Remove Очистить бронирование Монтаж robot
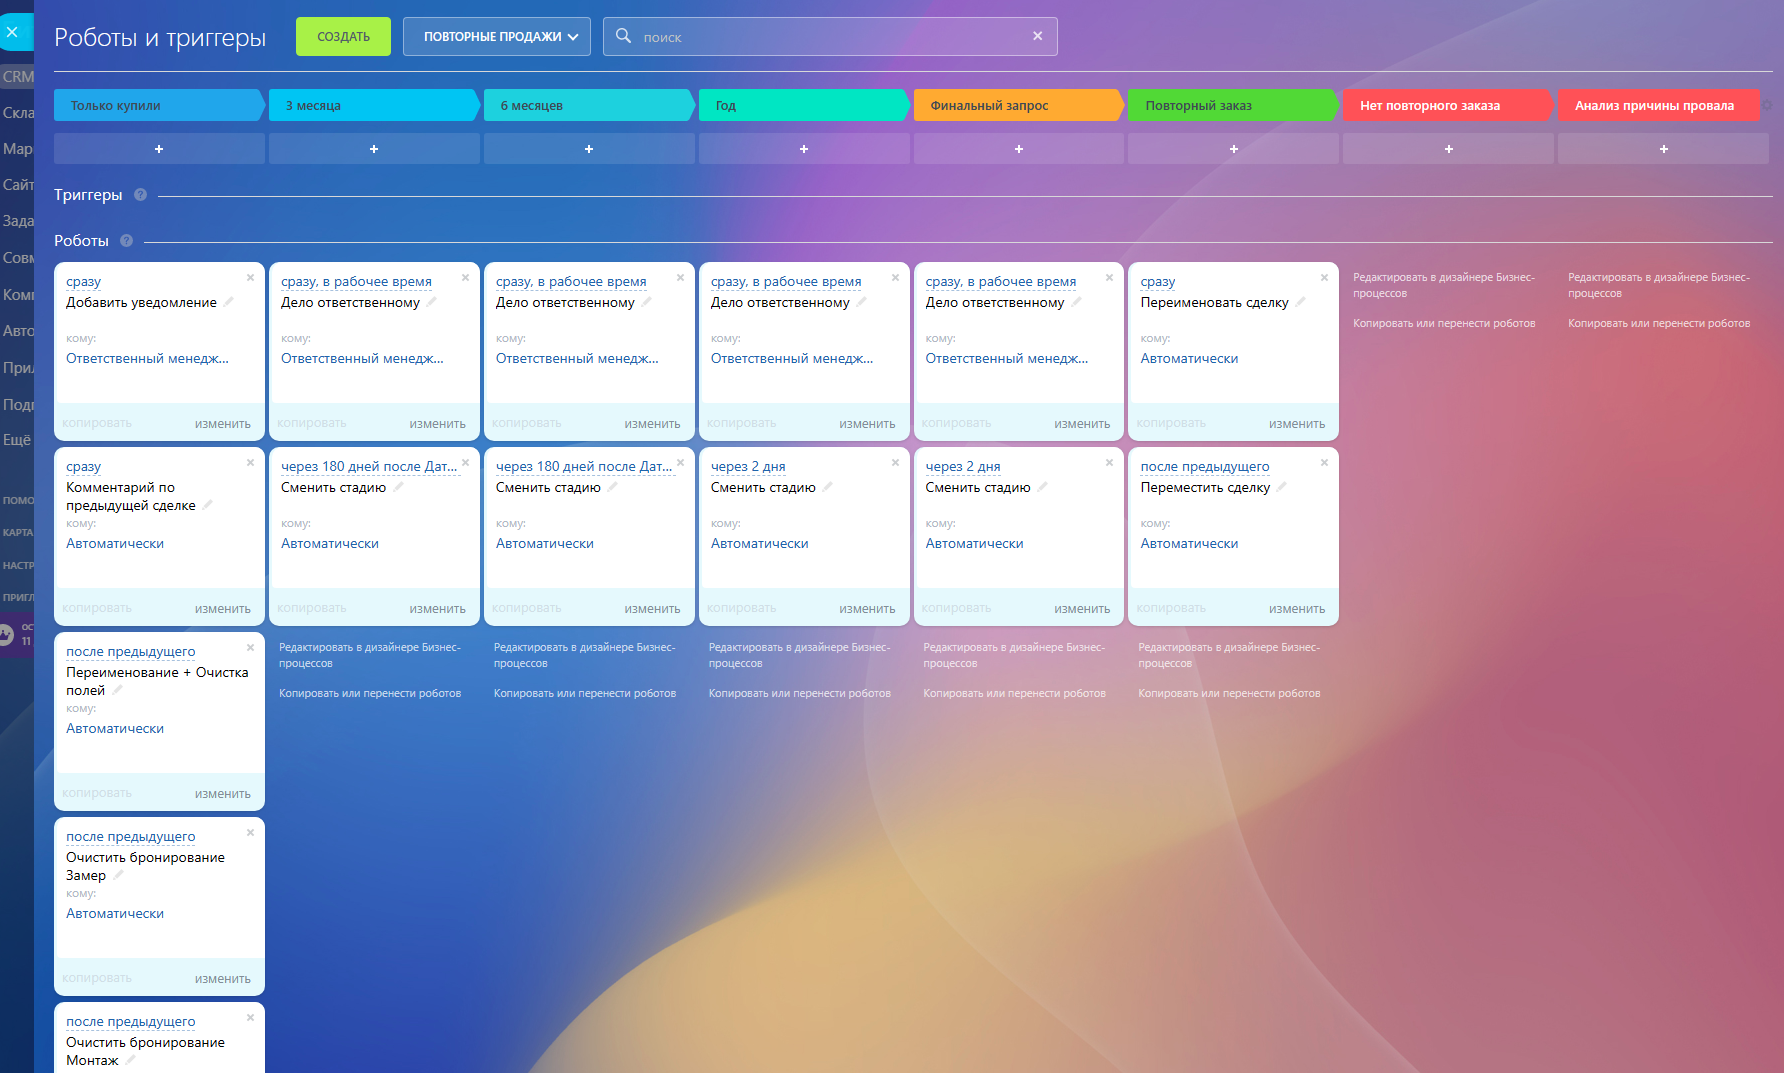1784x1073 pixels. coord(250,1017)
